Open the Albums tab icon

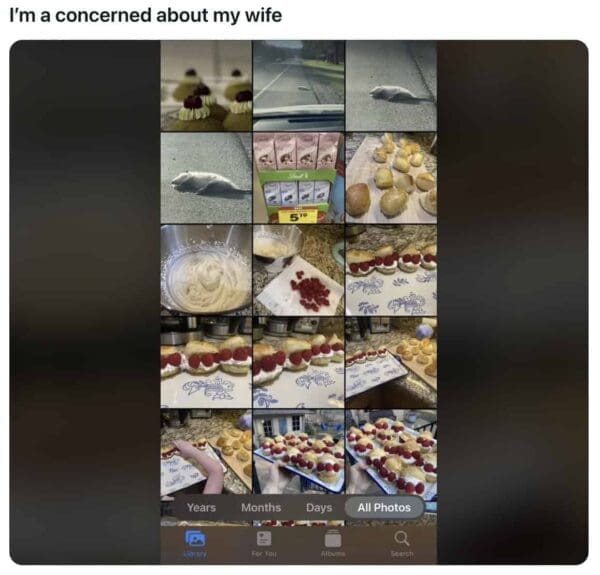pyautogui.click(x=333, y=539)
